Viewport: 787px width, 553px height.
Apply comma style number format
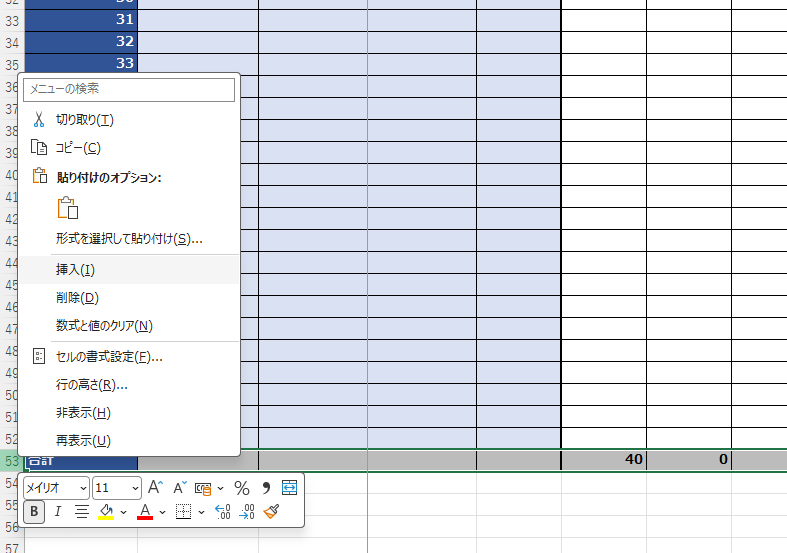[266, 488]
